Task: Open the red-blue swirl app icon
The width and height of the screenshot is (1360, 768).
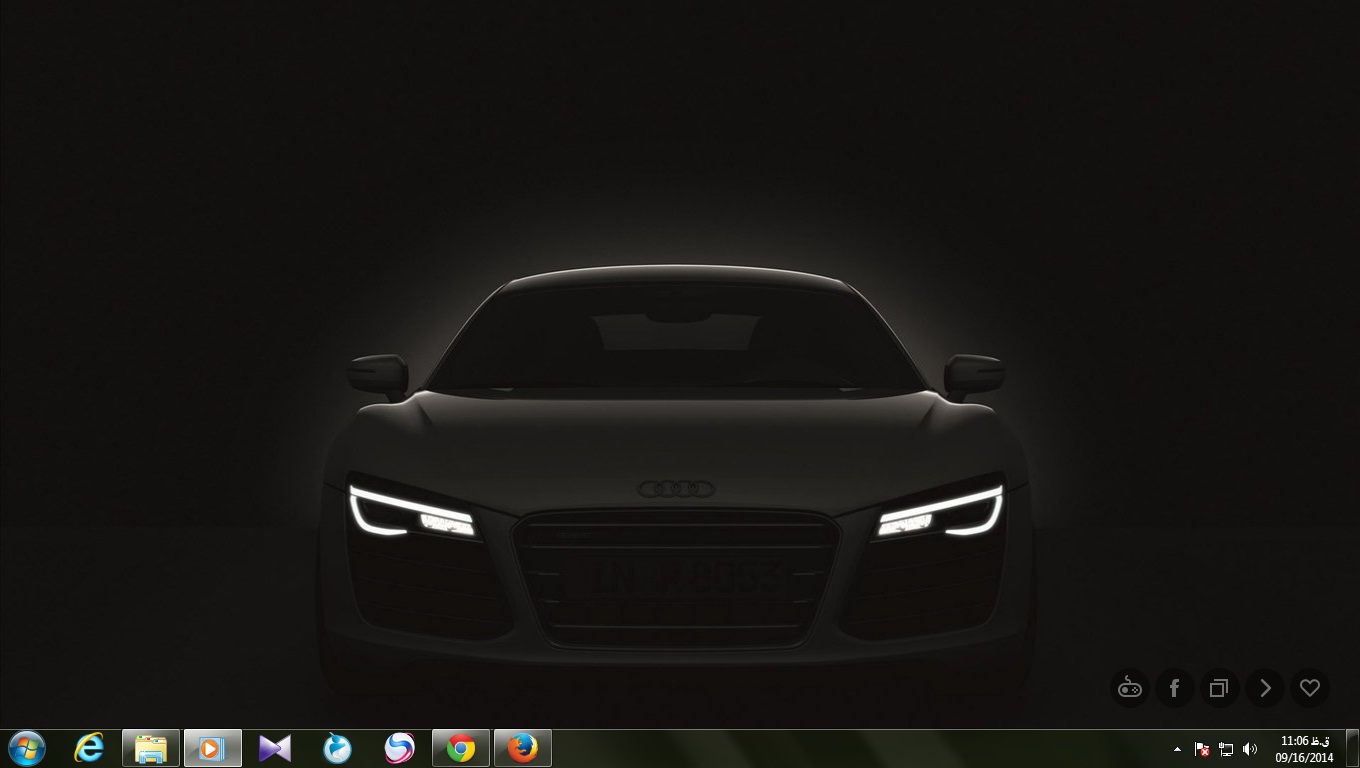Action: pyautogui.click(x=399, y=748)
